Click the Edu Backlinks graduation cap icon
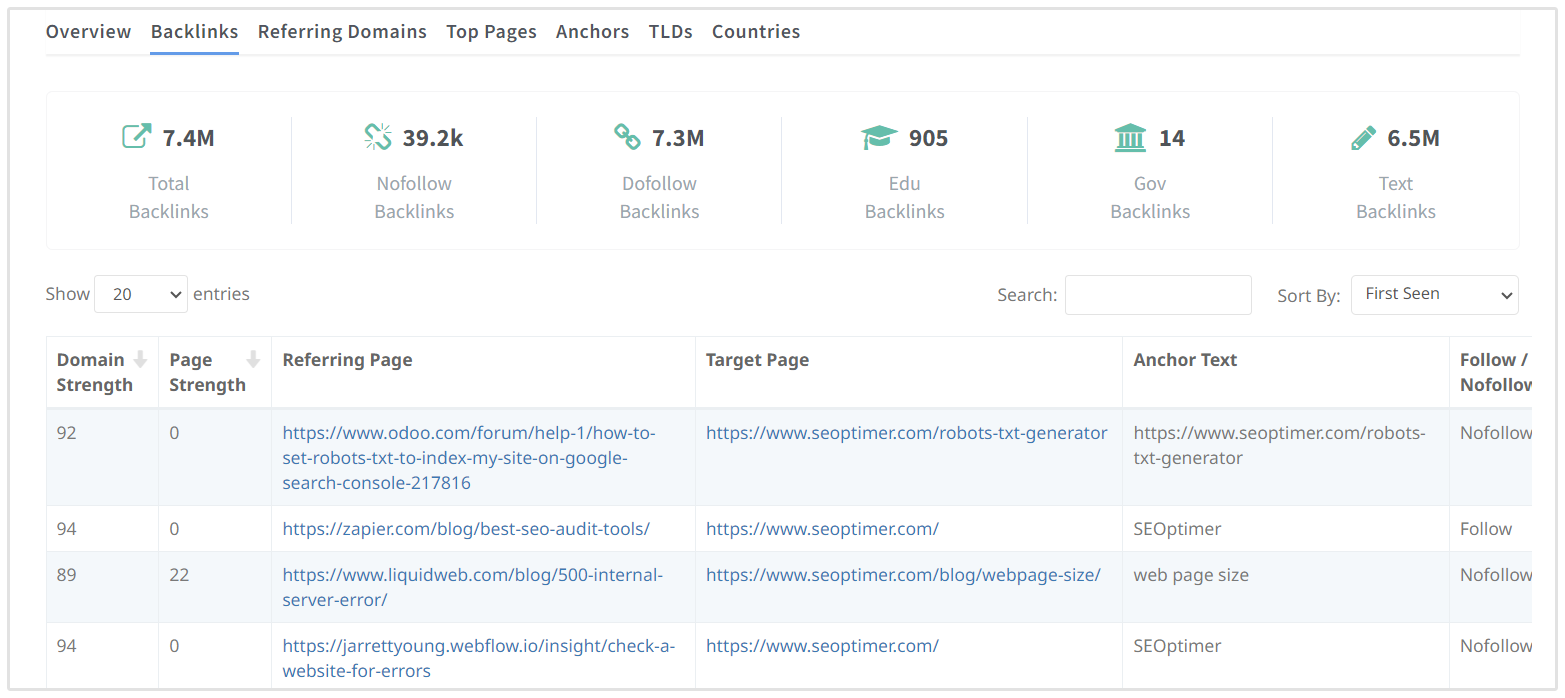 coord(879,137)
